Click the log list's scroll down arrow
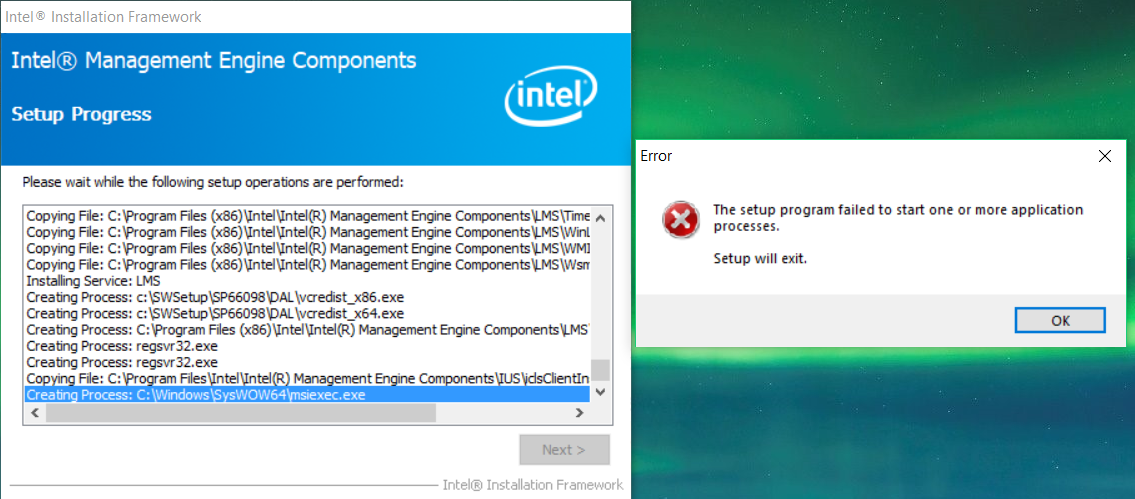Image resolution: width=1135 pixels, height=499 pixels. click(x=600, y=392)
